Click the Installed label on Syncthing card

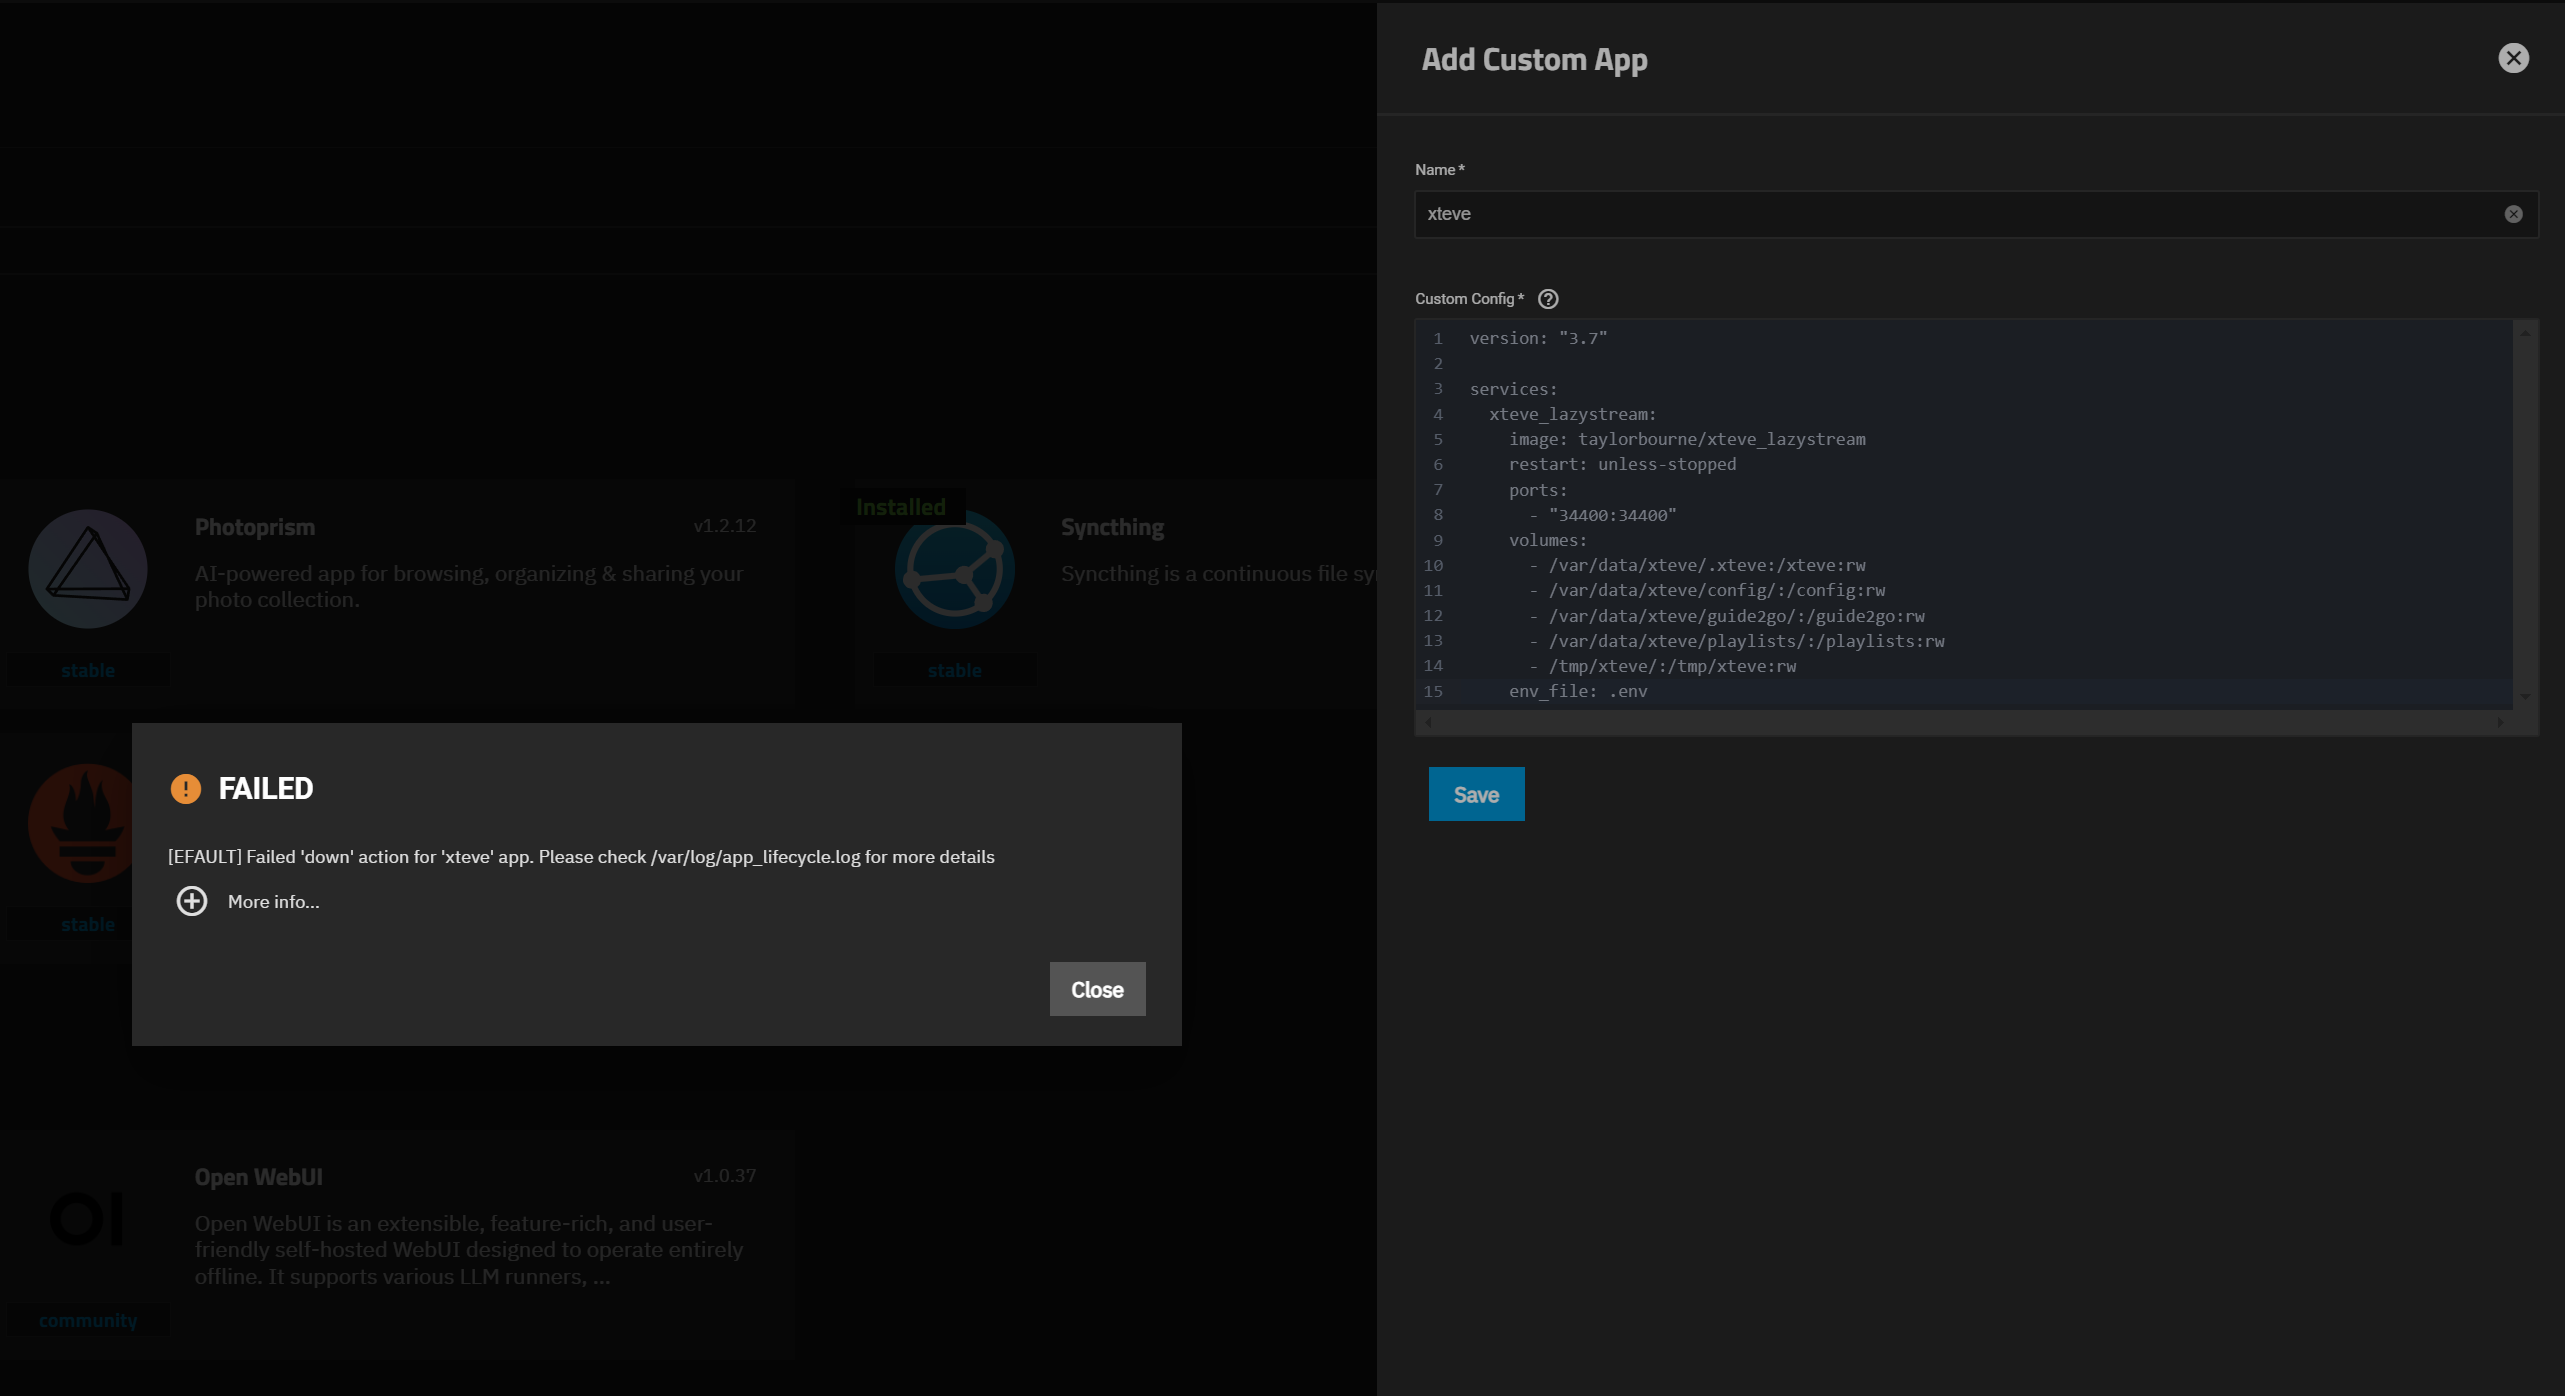[901, 507]
